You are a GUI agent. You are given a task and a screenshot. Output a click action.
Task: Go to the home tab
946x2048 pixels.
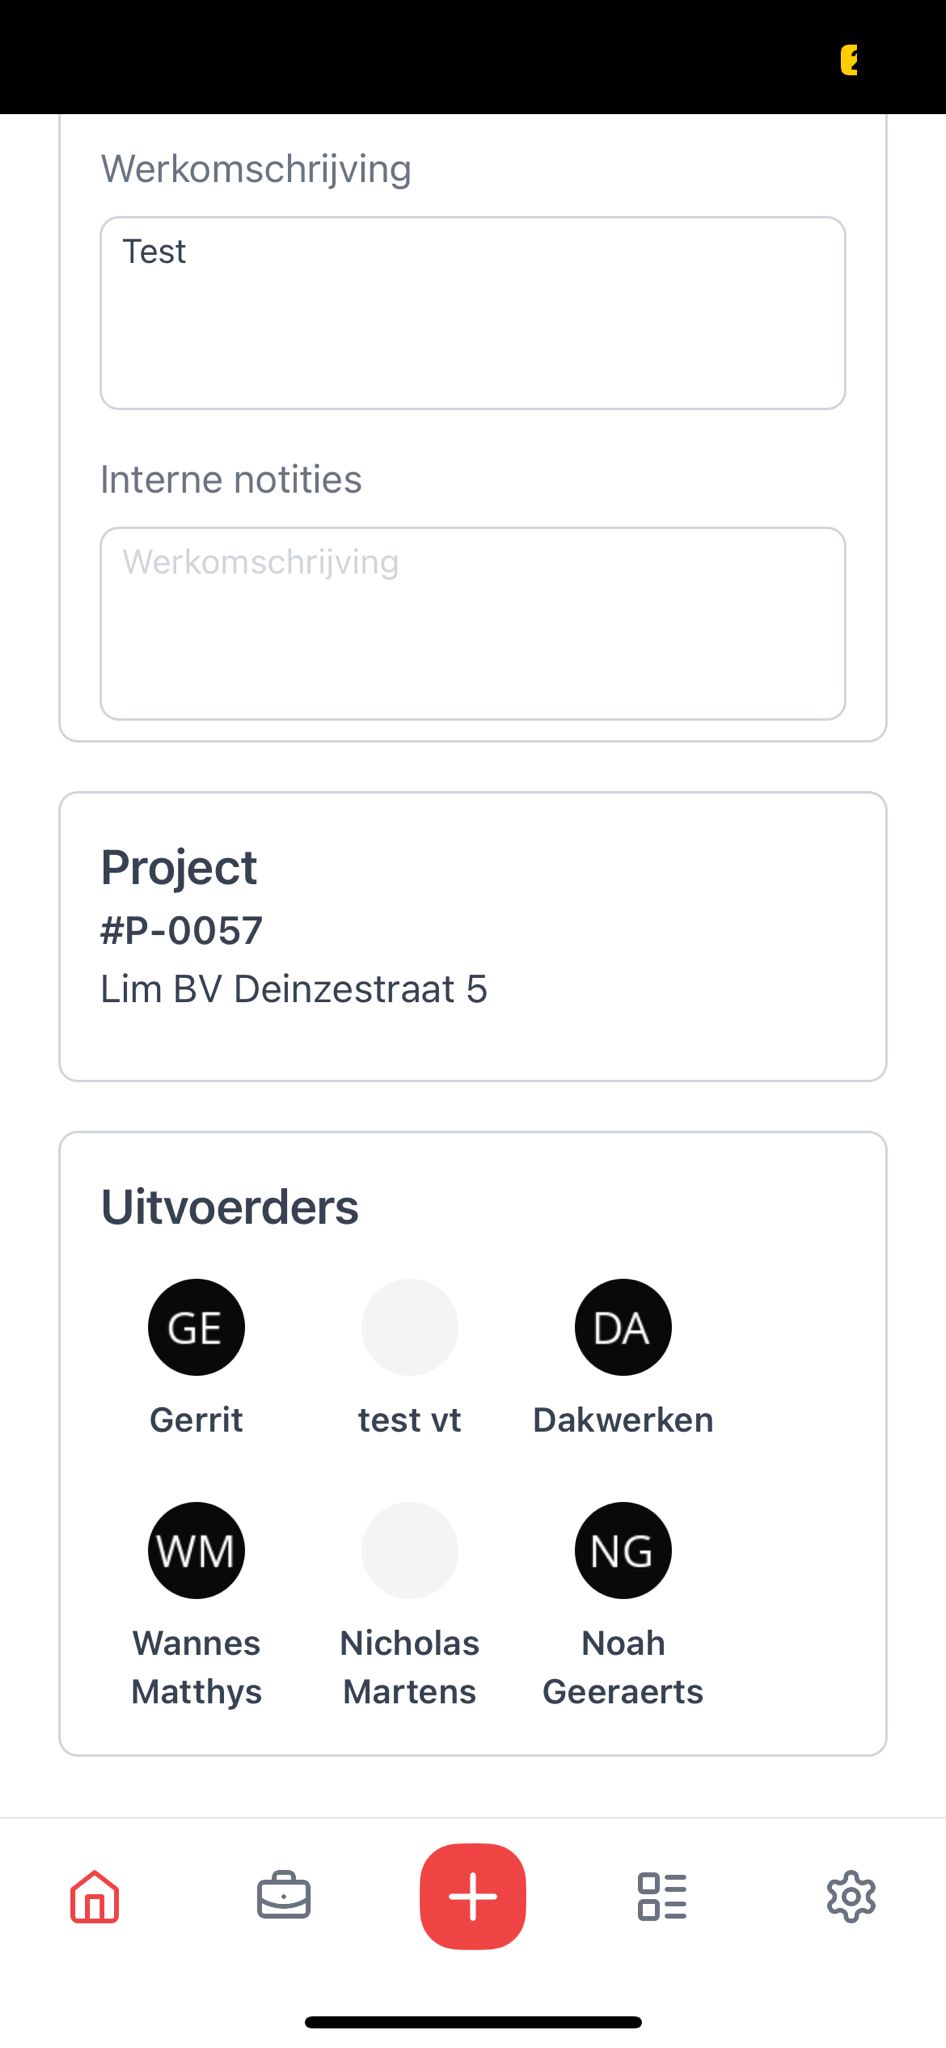pyautogui.click(x=95, y=1896)
